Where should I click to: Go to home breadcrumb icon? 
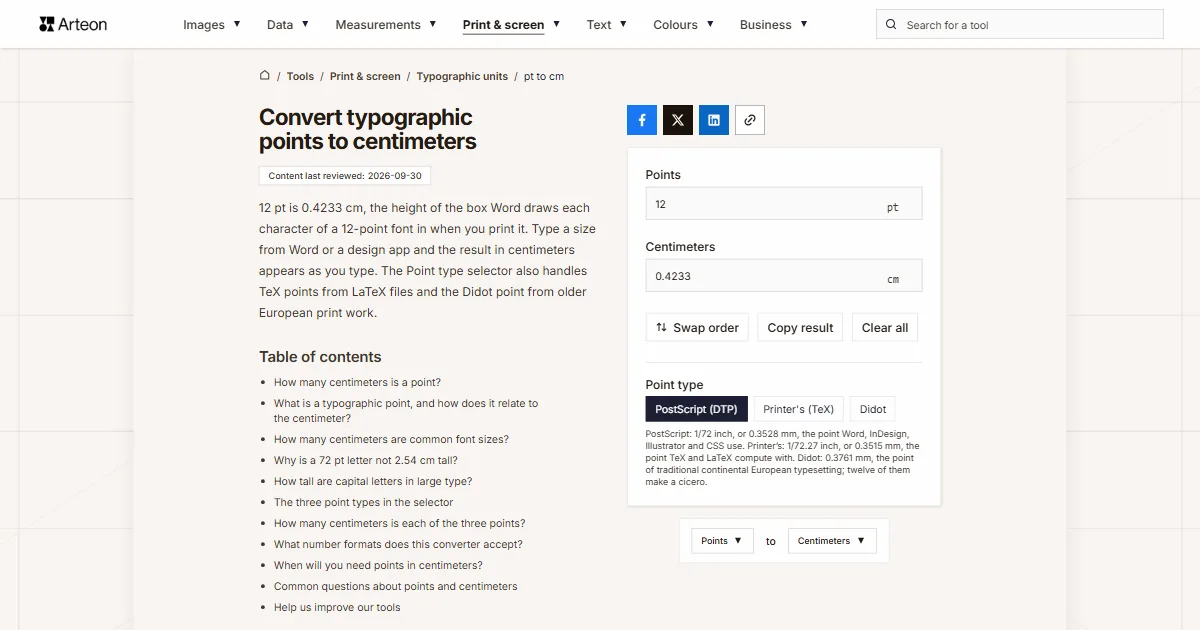pyautogui.click(x=265, y=76)
